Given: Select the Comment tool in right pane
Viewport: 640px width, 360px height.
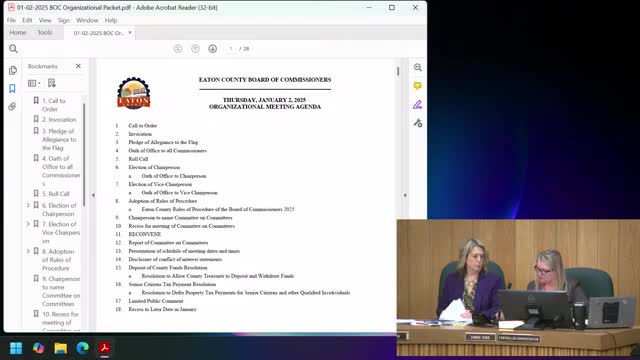Looking at the screenshot, I should 418,86.
